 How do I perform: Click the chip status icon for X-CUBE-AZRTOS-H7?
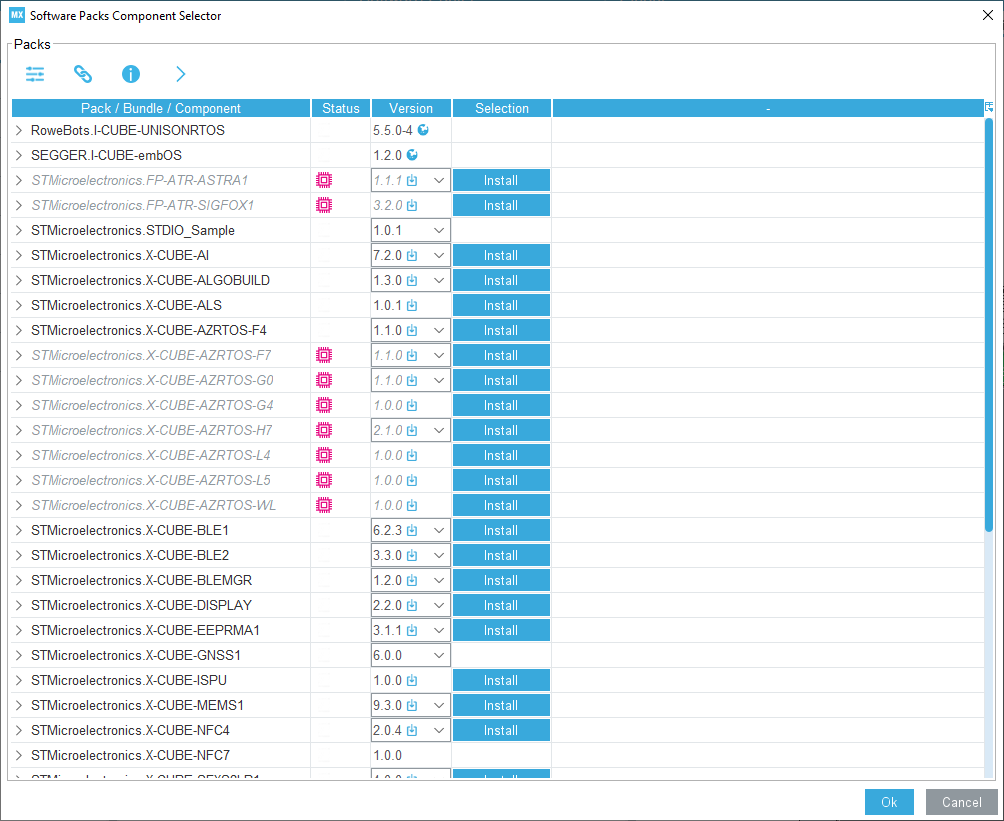(x=324, y=430)
